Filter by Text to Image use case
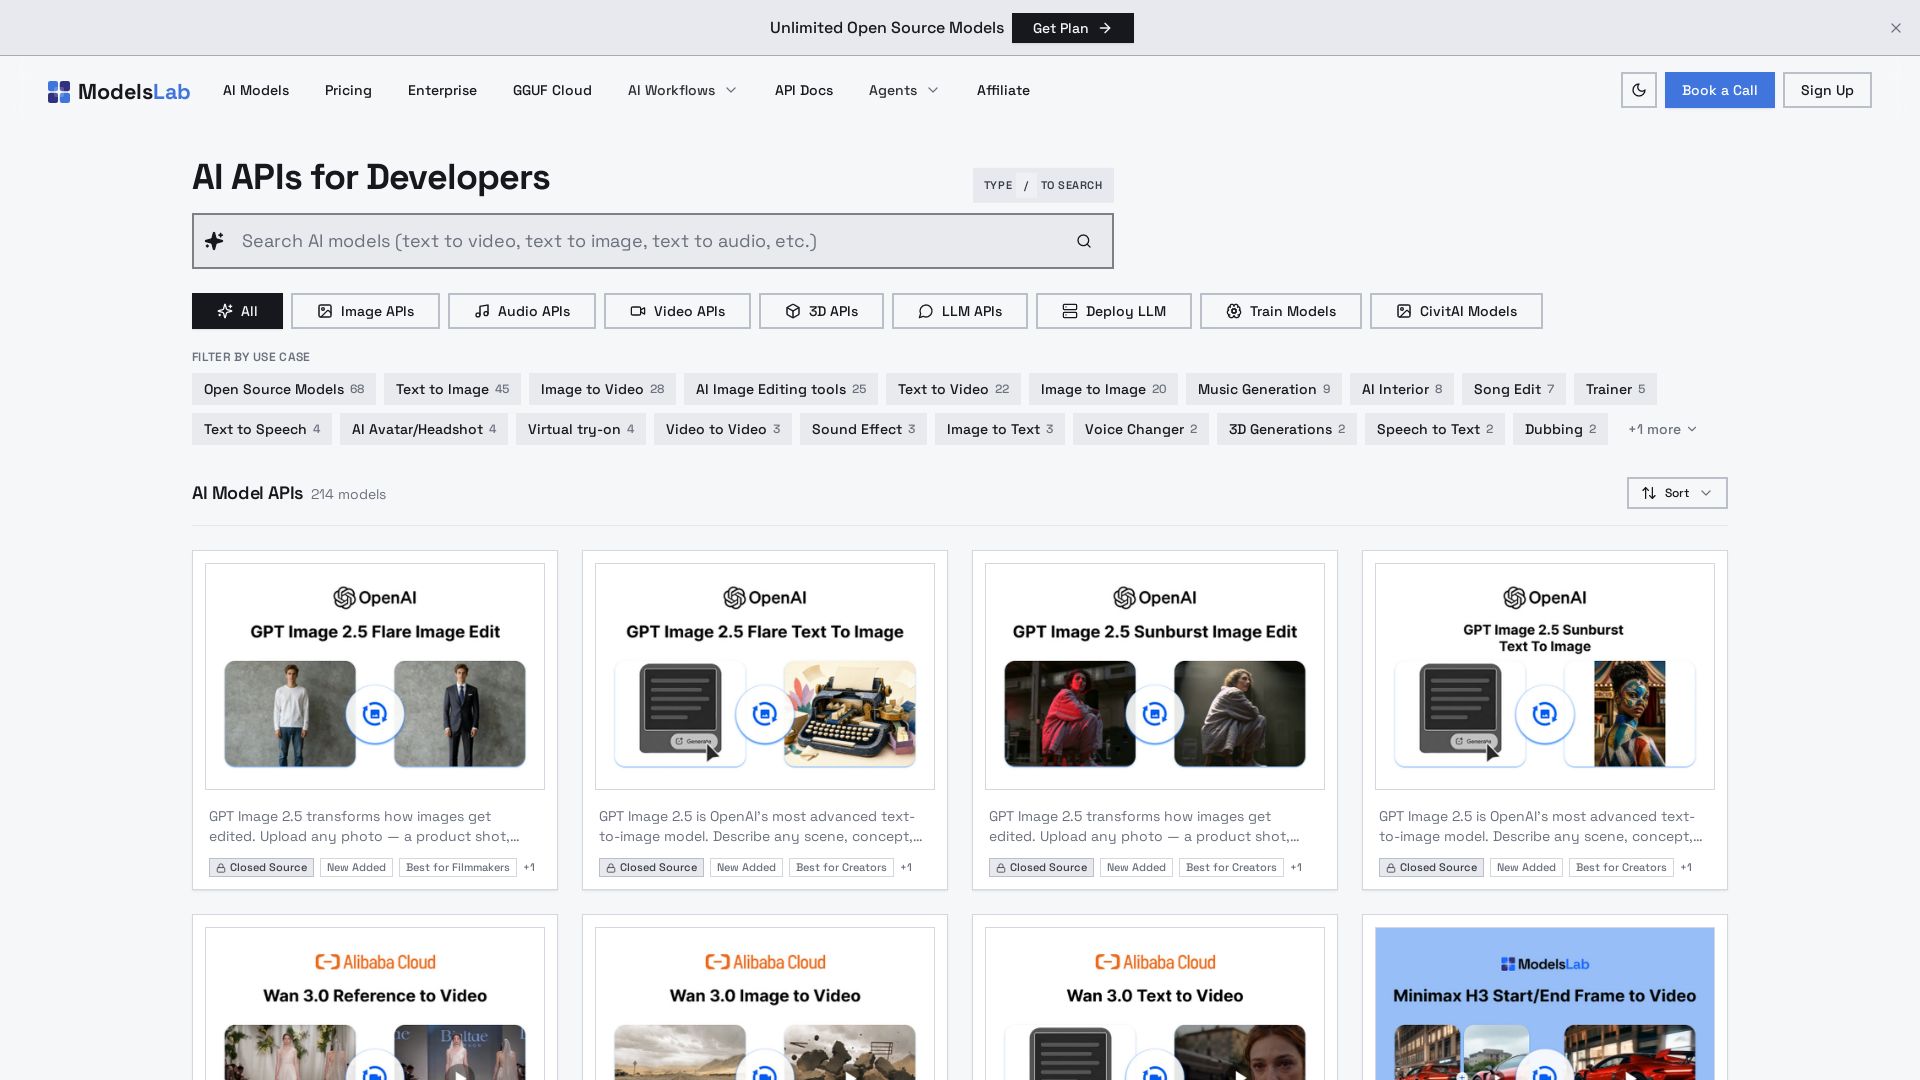Screen dimensions: 1920x1080 click(452, 389)
